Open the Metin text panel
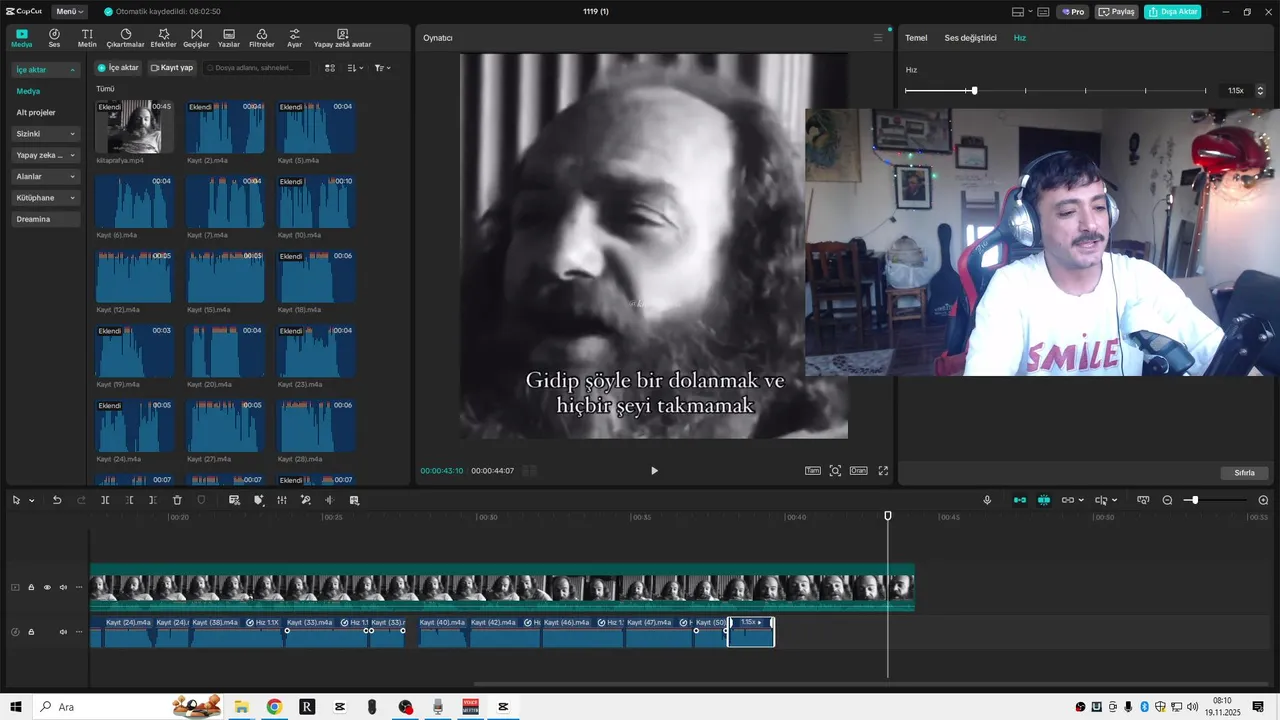 click(x=87, y=38)
